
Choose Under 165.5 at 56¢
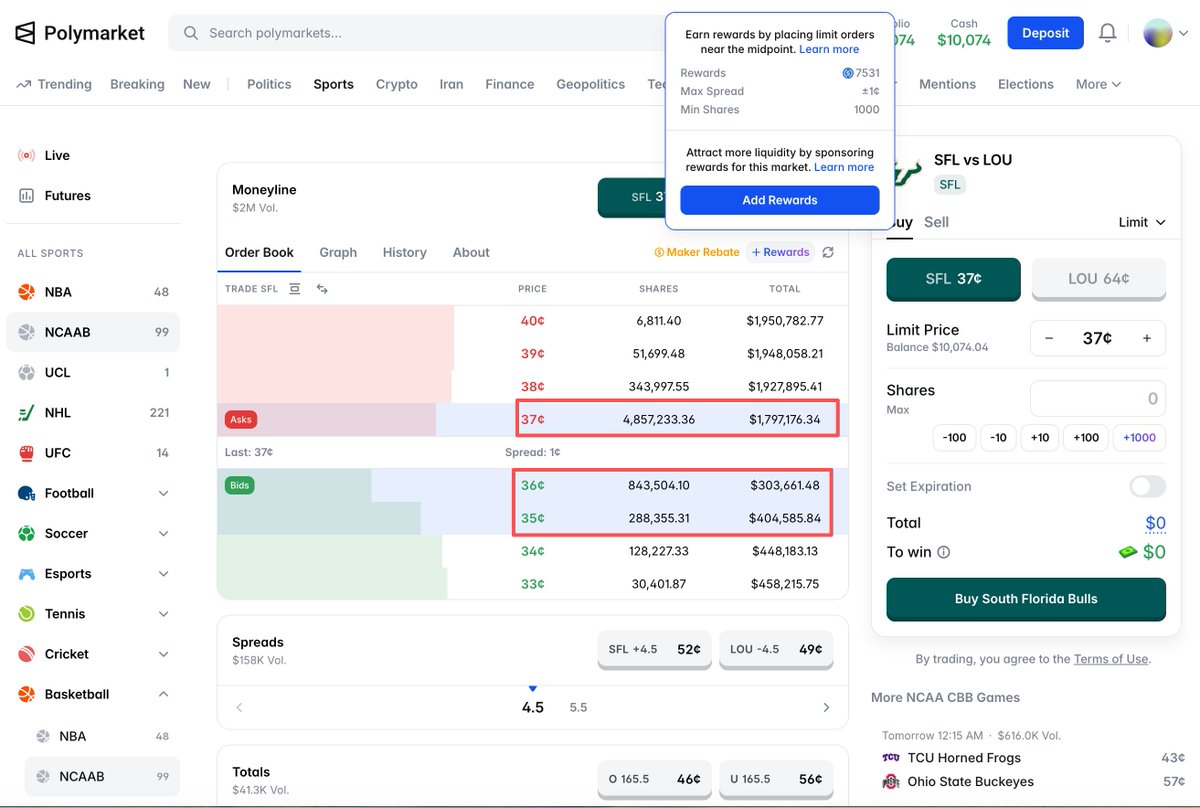click(776, 779)
